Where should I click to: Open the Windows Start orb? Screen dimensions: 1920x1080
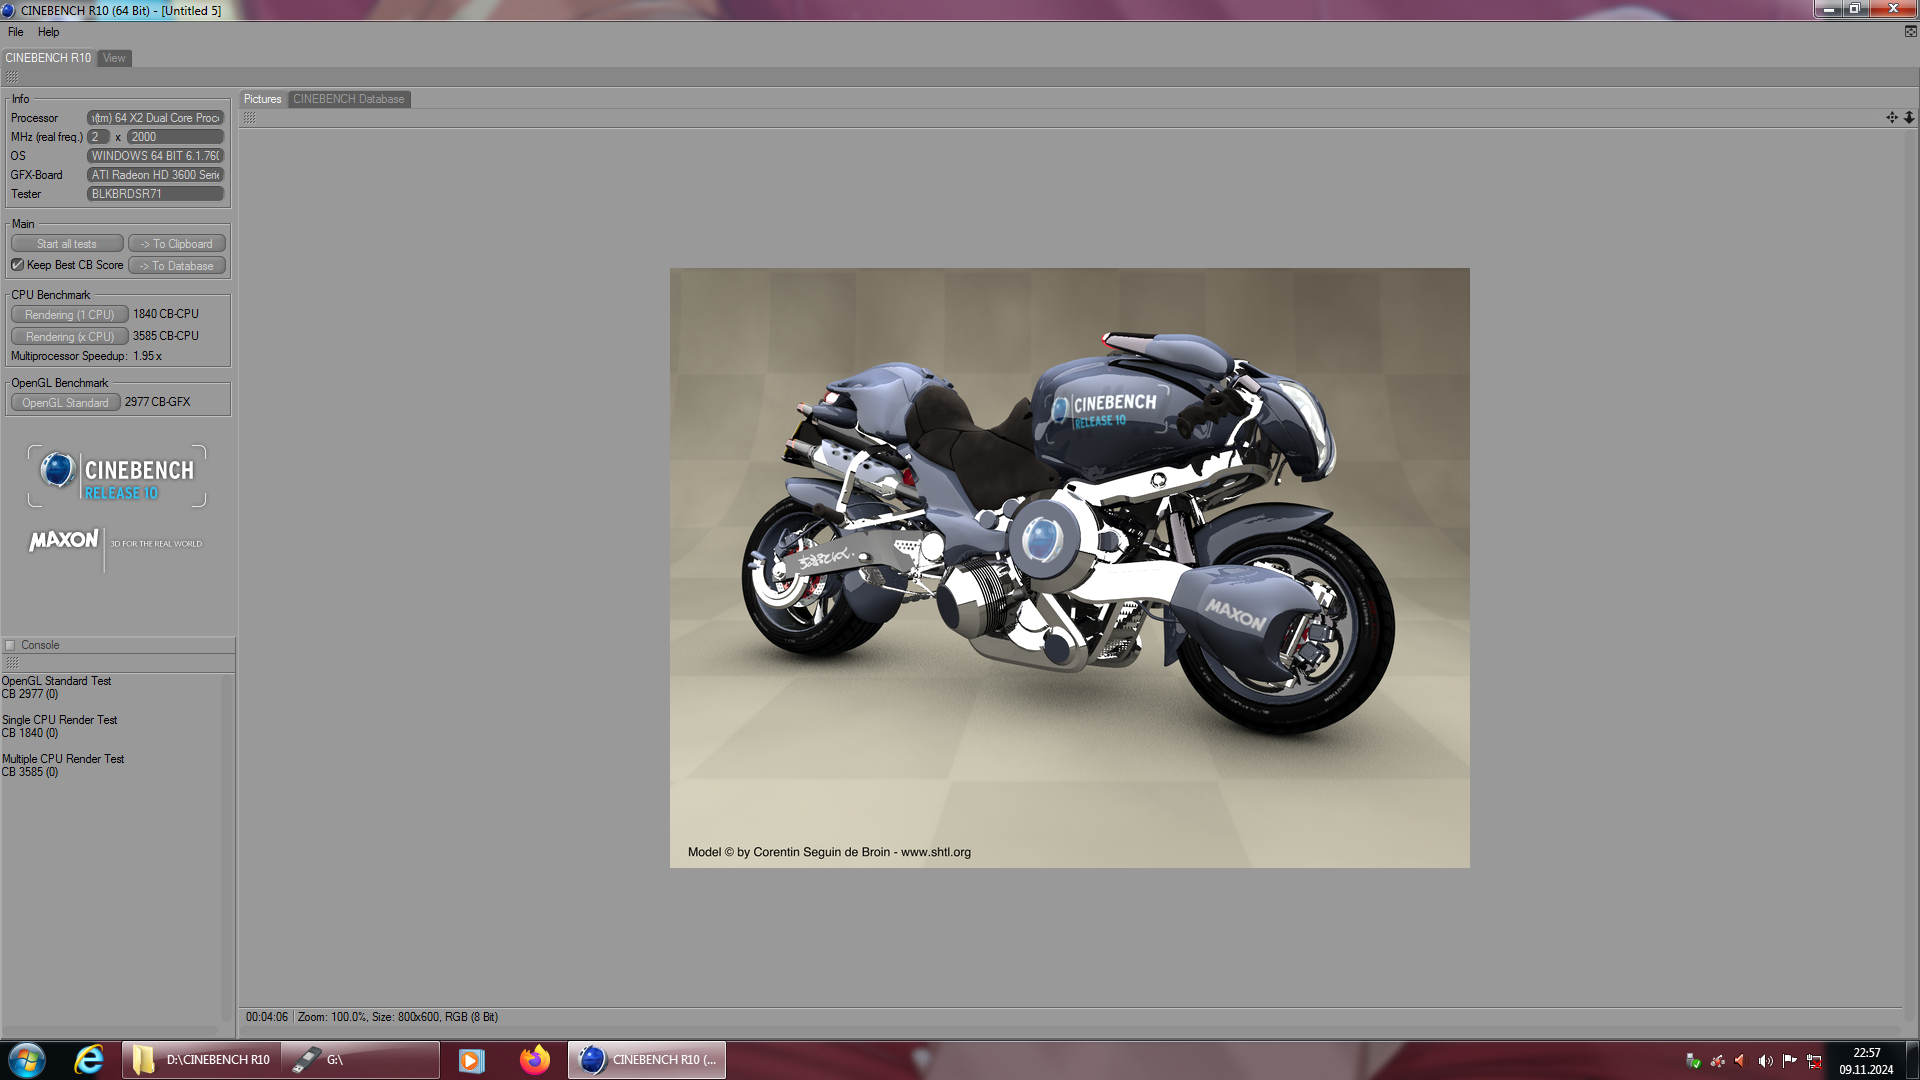tap(27, 1060)
